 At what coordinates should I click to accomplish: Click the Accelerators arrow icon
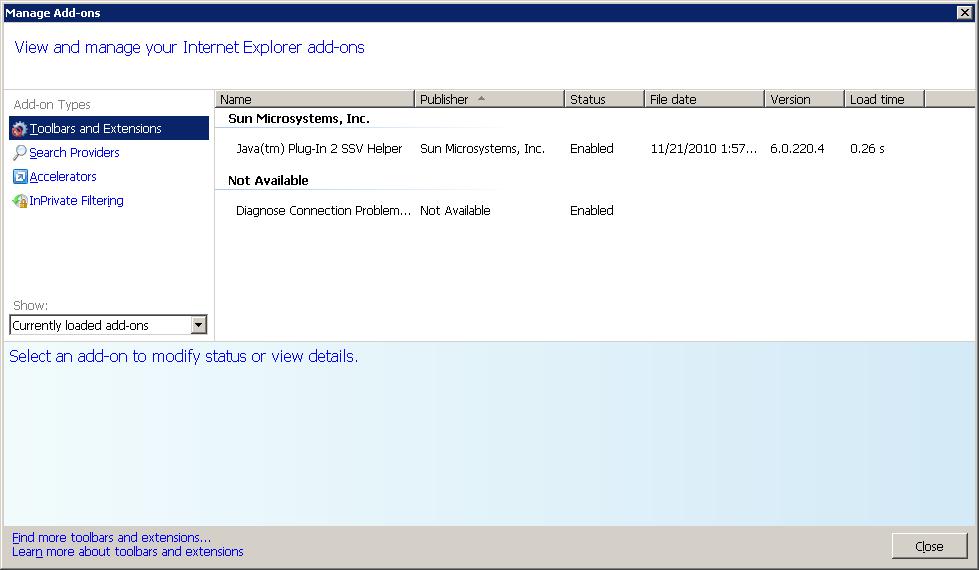20,177
